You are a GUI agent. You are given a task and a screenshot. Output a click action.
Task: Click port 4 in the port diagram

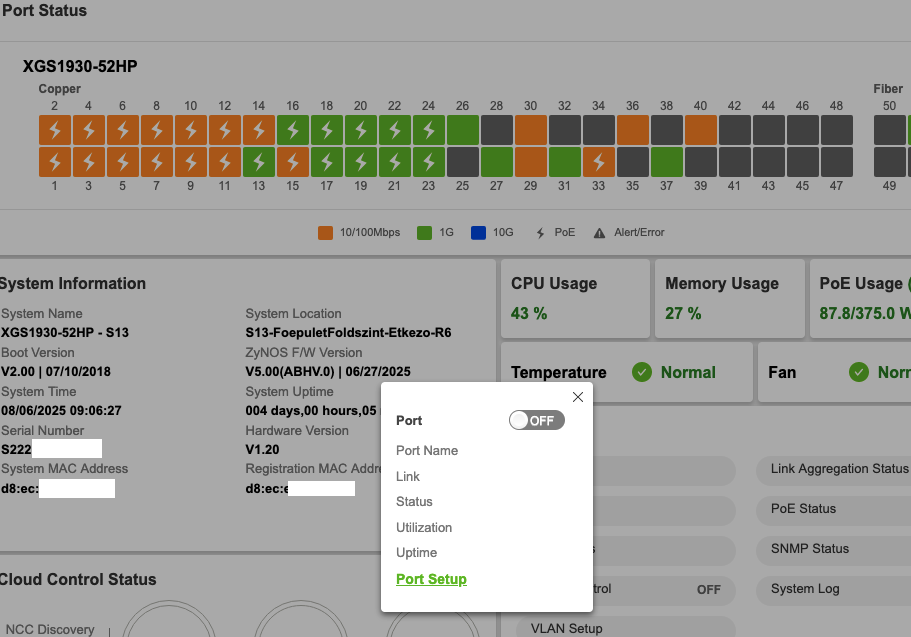pos(89,130)
